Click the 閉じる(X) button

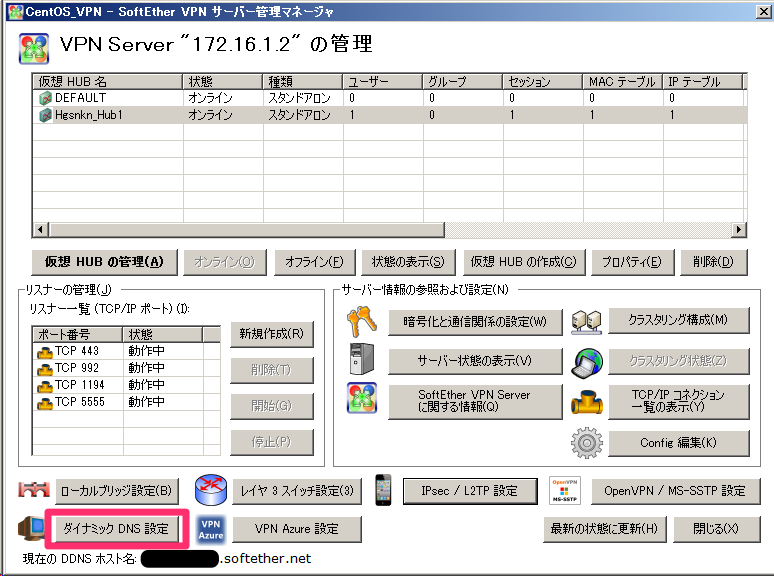coord(716,529)
